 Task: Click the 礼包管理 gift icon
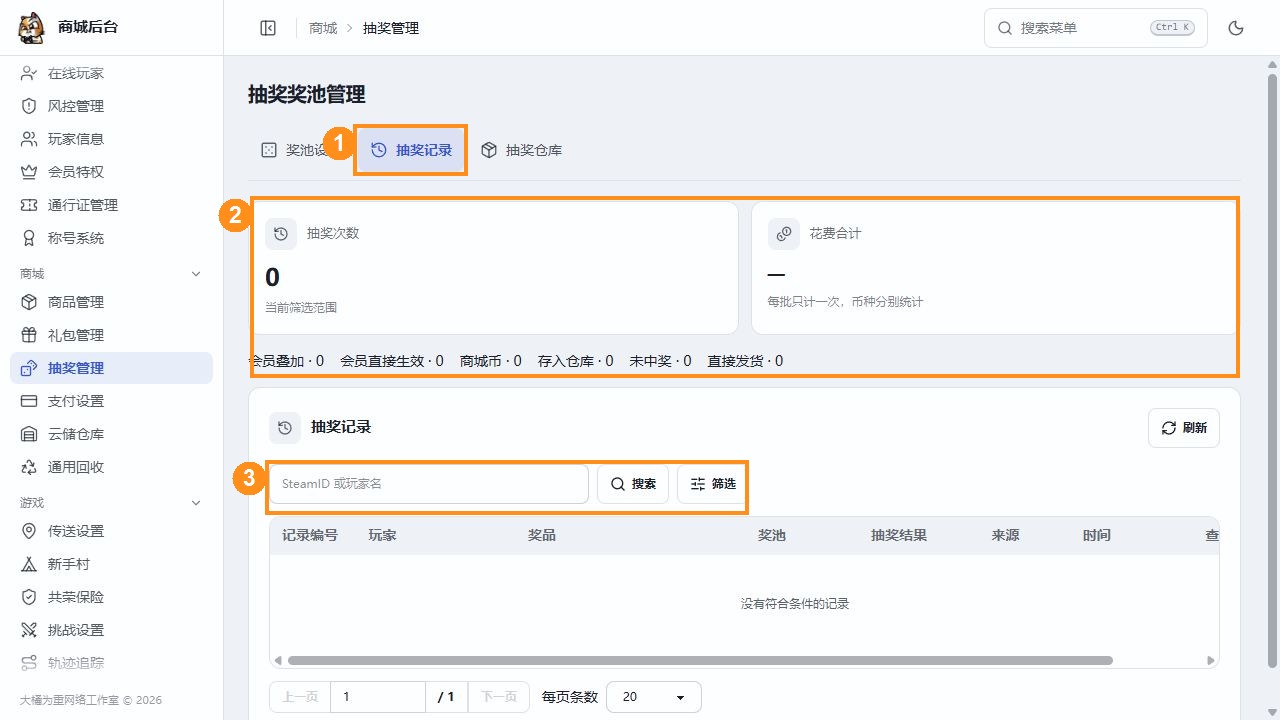[29, 335]
